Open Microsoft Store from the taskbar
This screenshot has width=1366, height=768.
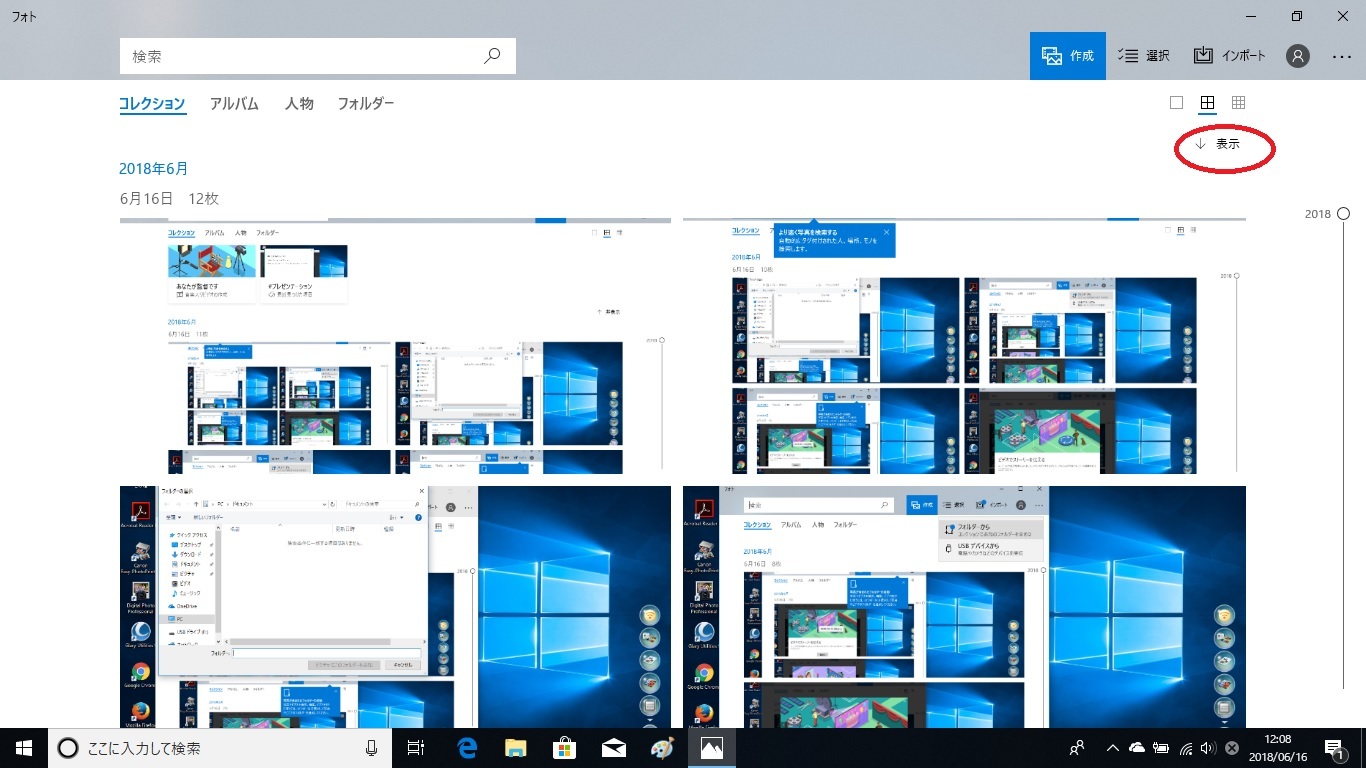[564, 748]
